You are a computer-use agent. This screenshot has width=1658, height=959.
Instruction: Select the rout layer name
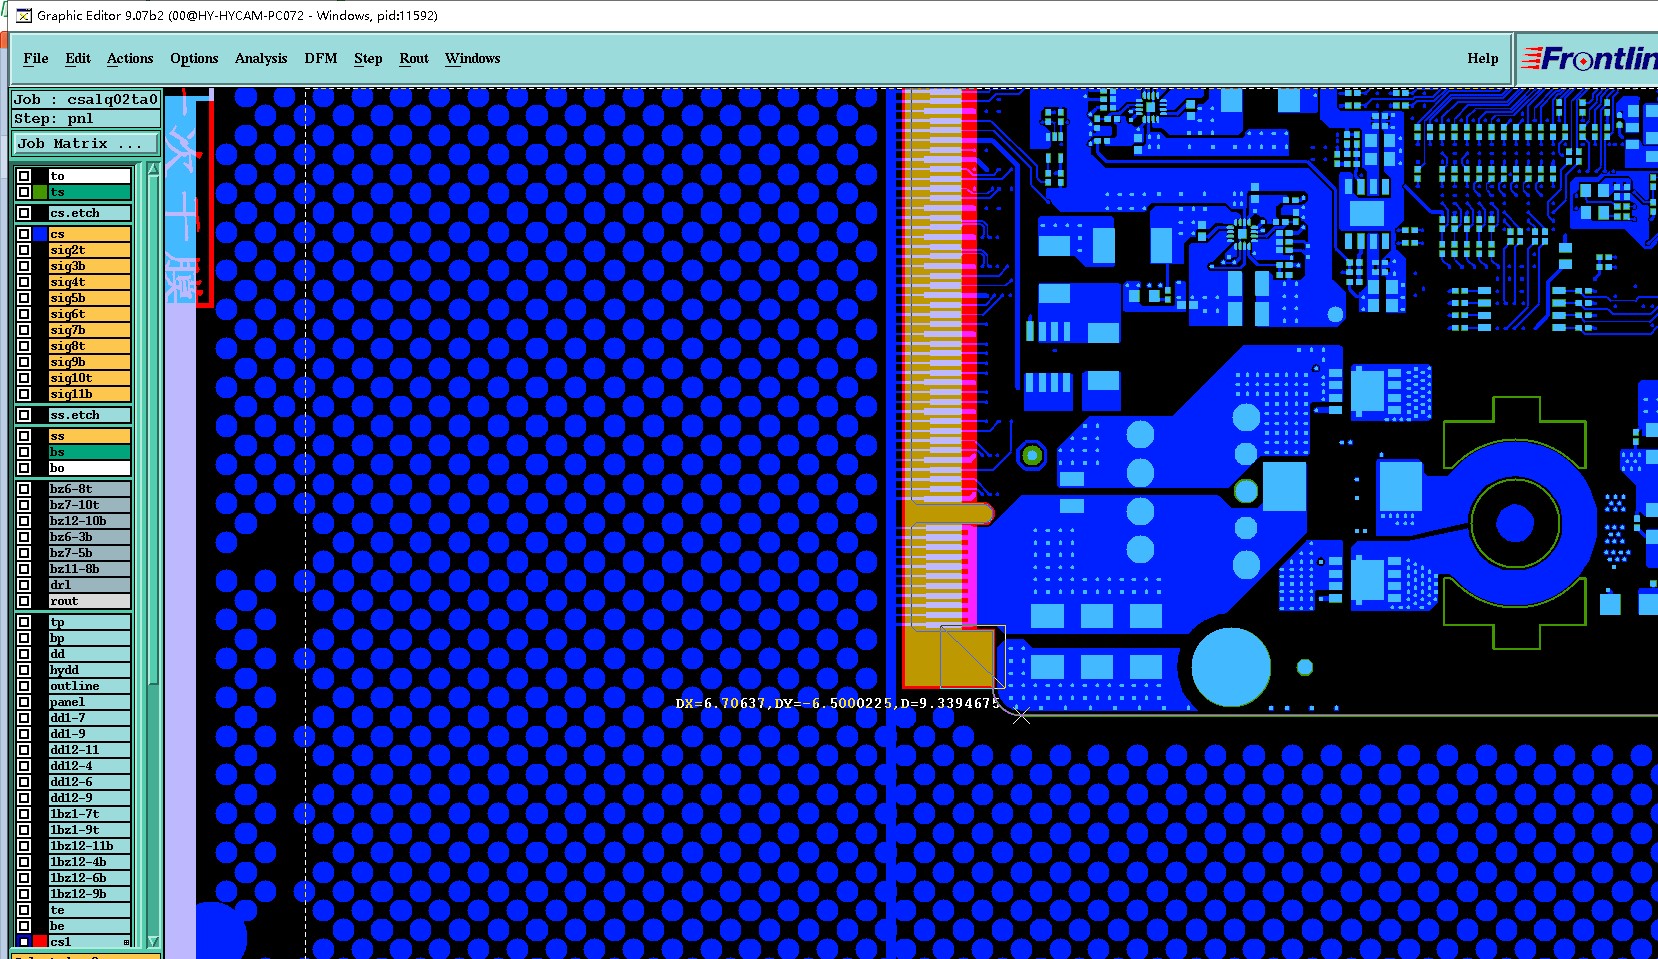coord(90,601)
